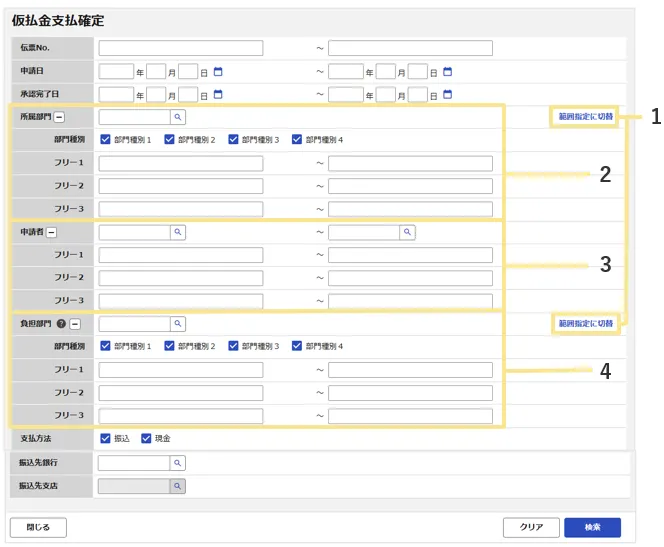The width and height of the screenshot is (664, 547).
Task: Toggle the 現金 payment method checkbox
Action: coord(147,438)
